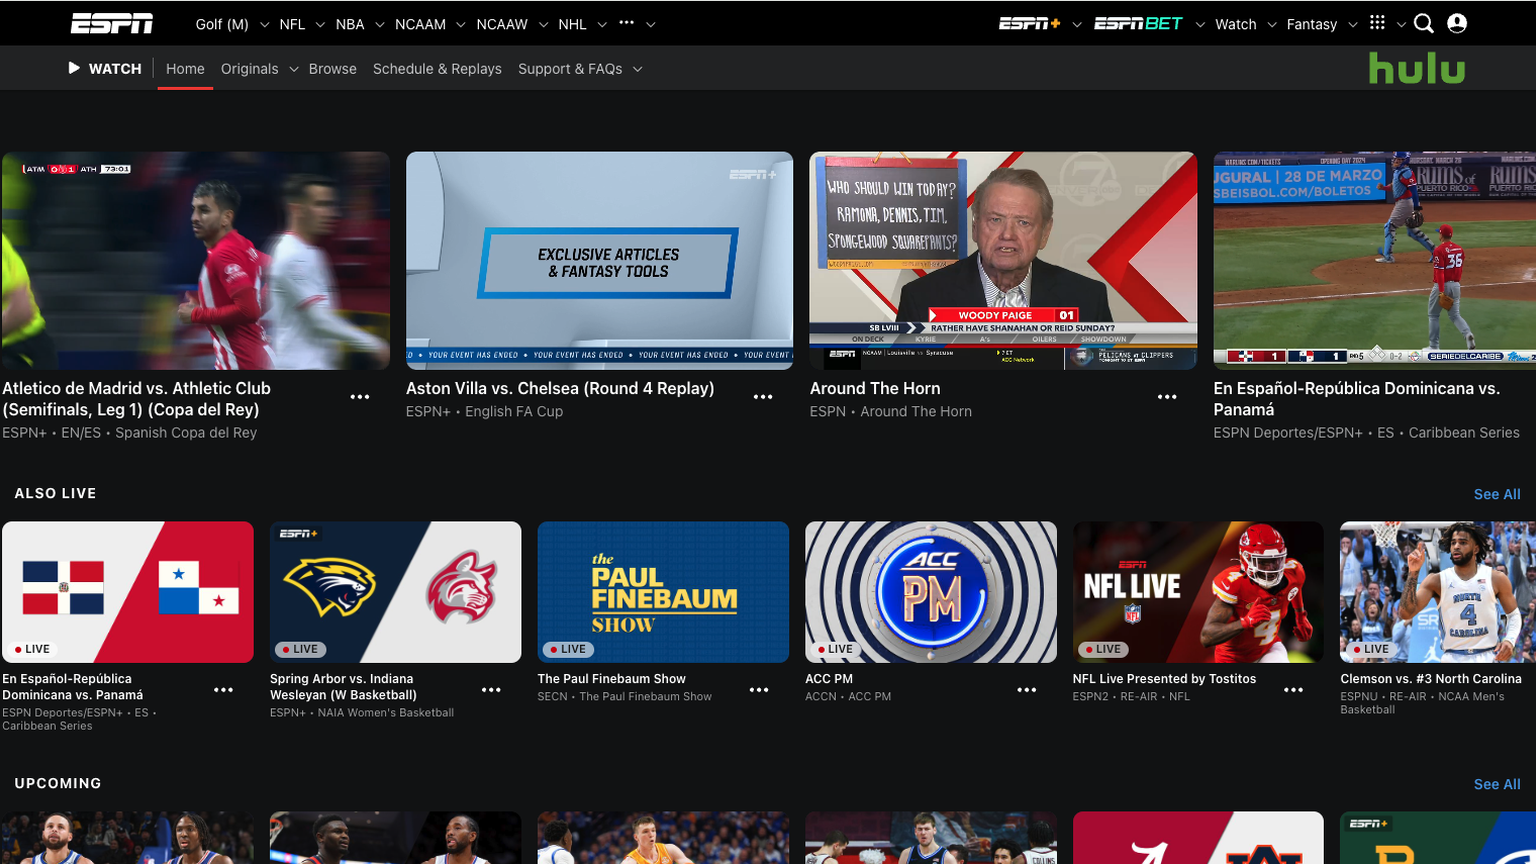Open the NBA menu item

tap(350, 24)
